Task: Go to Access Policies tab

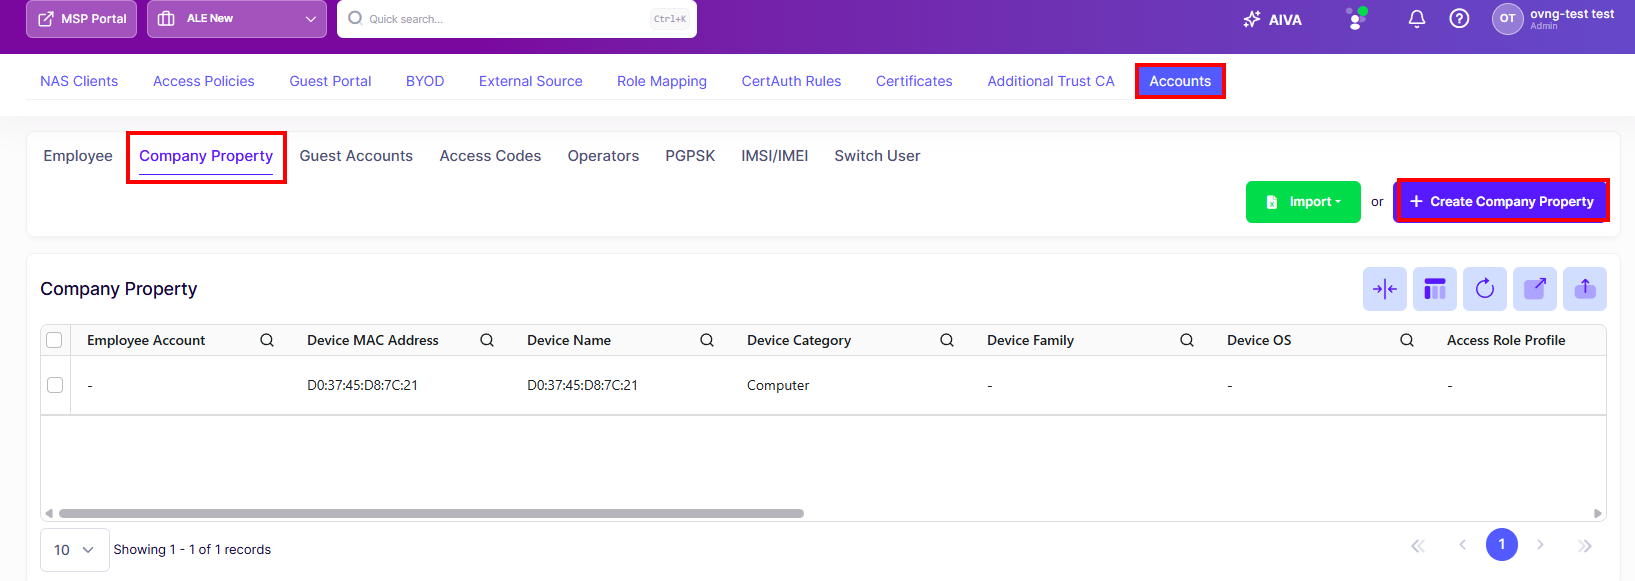Action: tap(204, 81)
